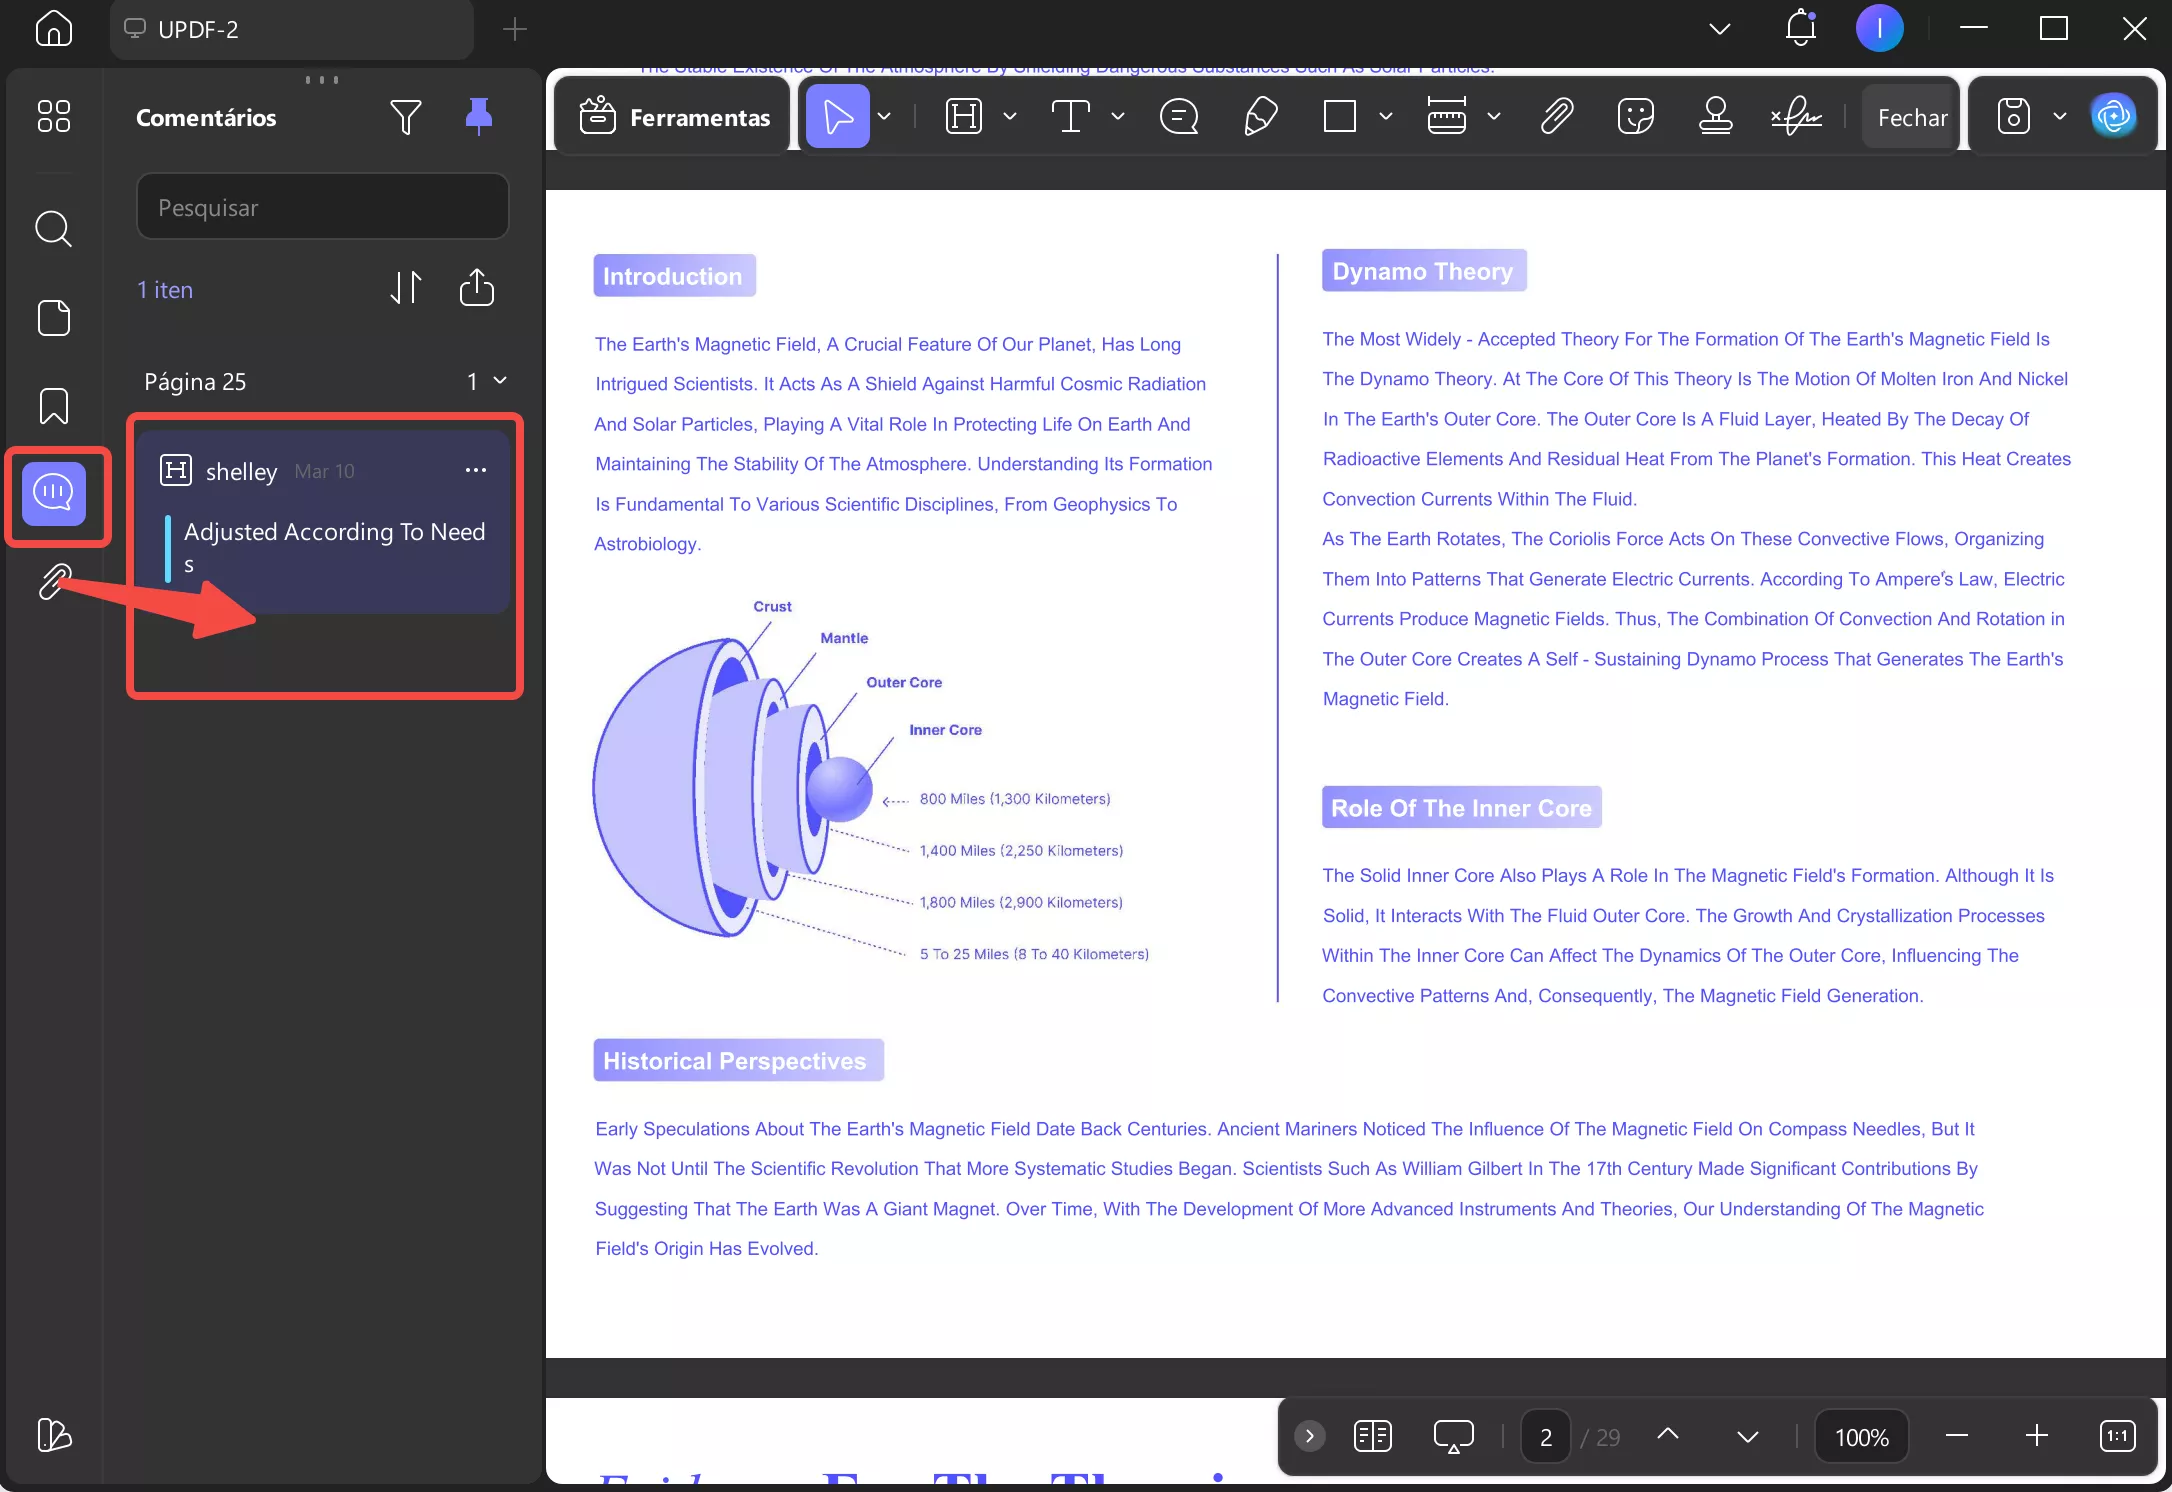Click the Fechar button
2172x1492 pixels.
1909,115
